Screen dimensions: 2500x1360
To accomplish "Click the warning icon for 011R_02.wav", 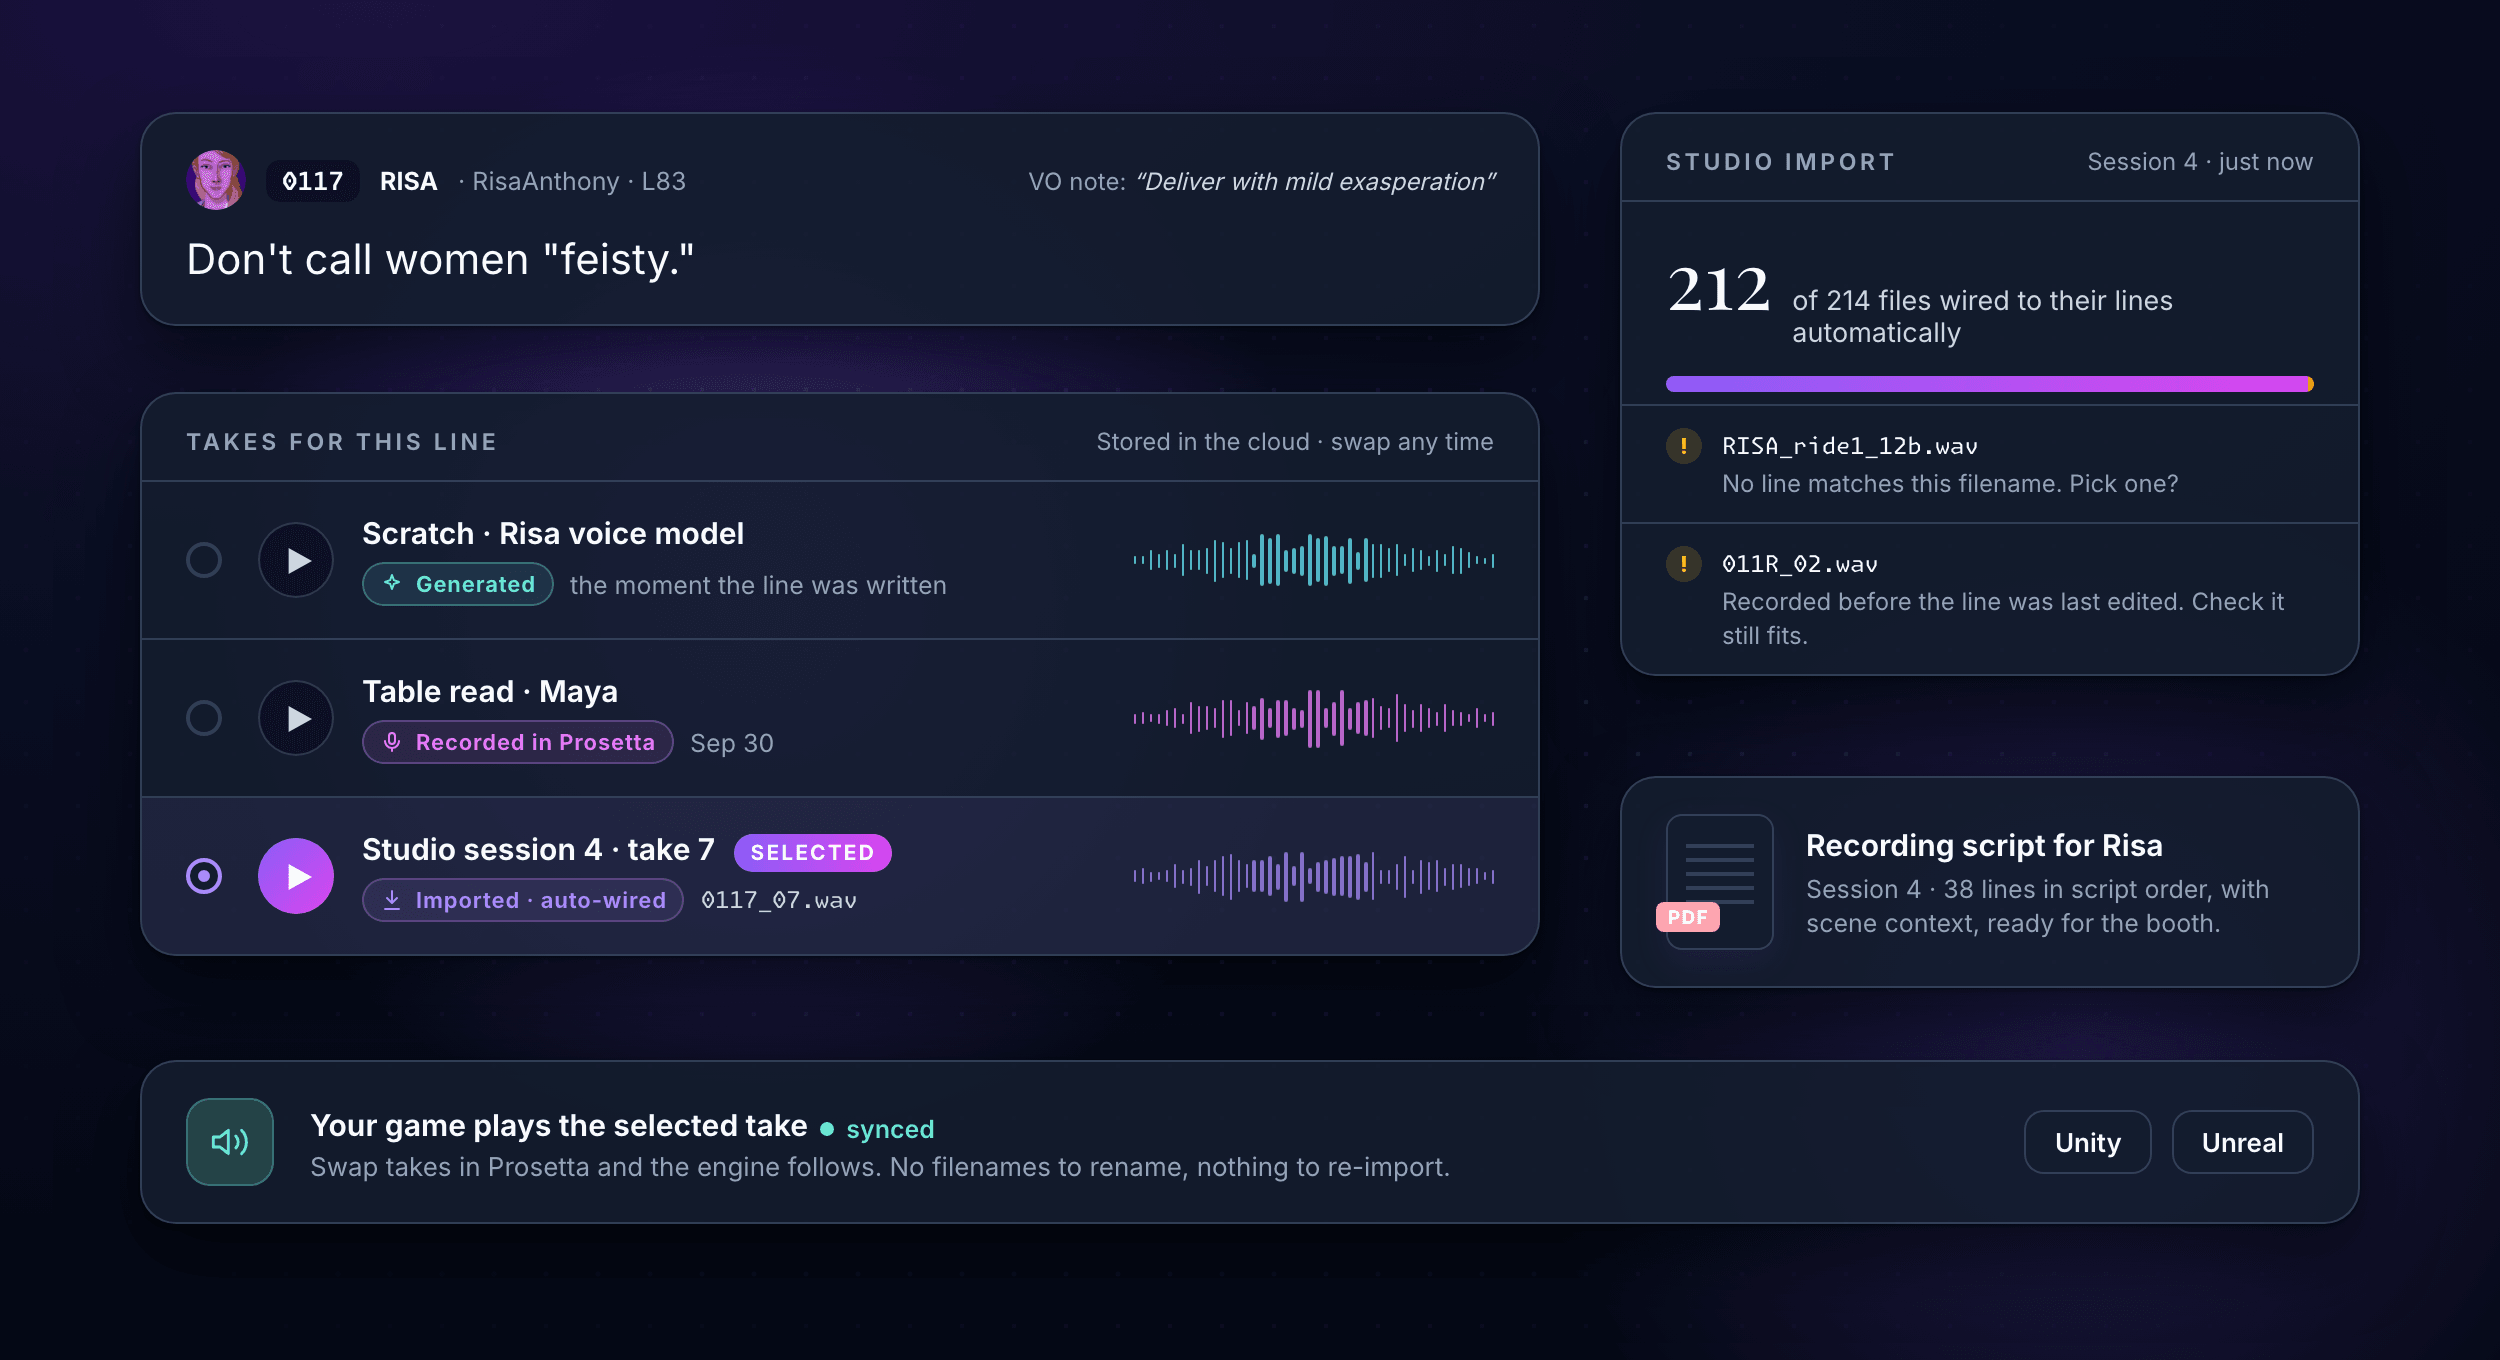I will (x=1684, y=564).
